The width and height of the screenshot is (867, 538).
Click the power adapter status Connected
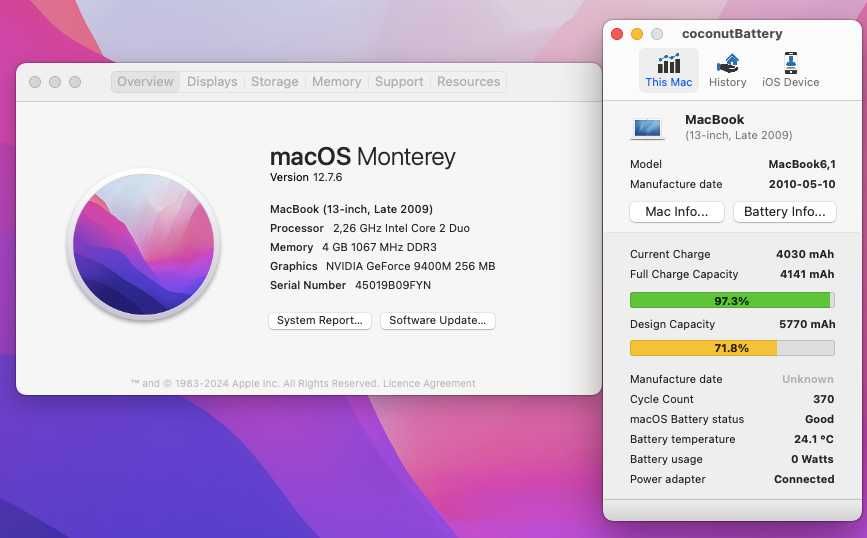coord(804,479)
